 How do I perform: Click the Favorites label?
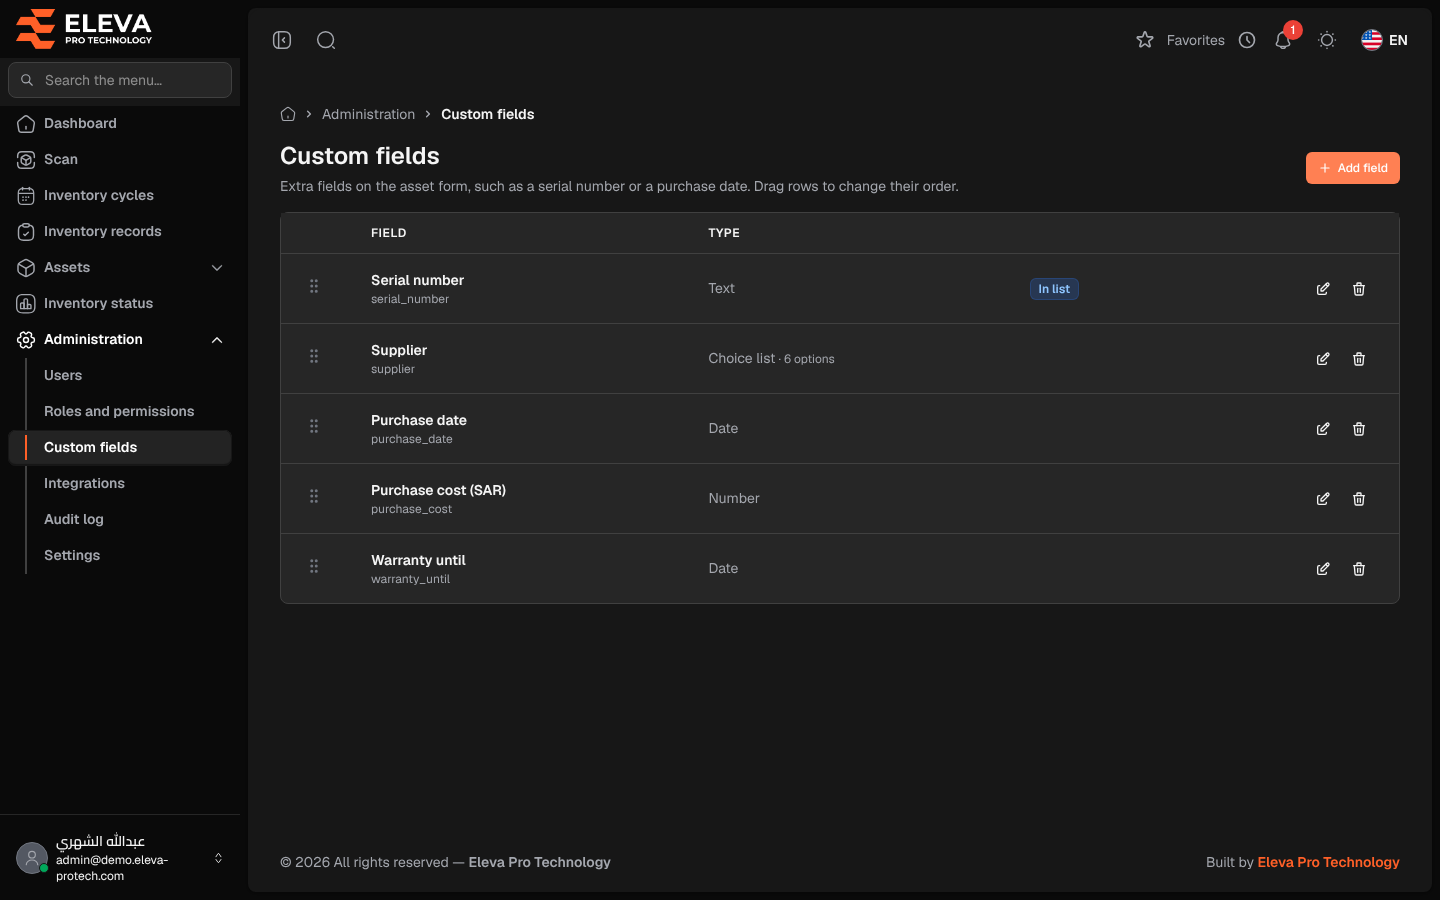coord(1195,40)
